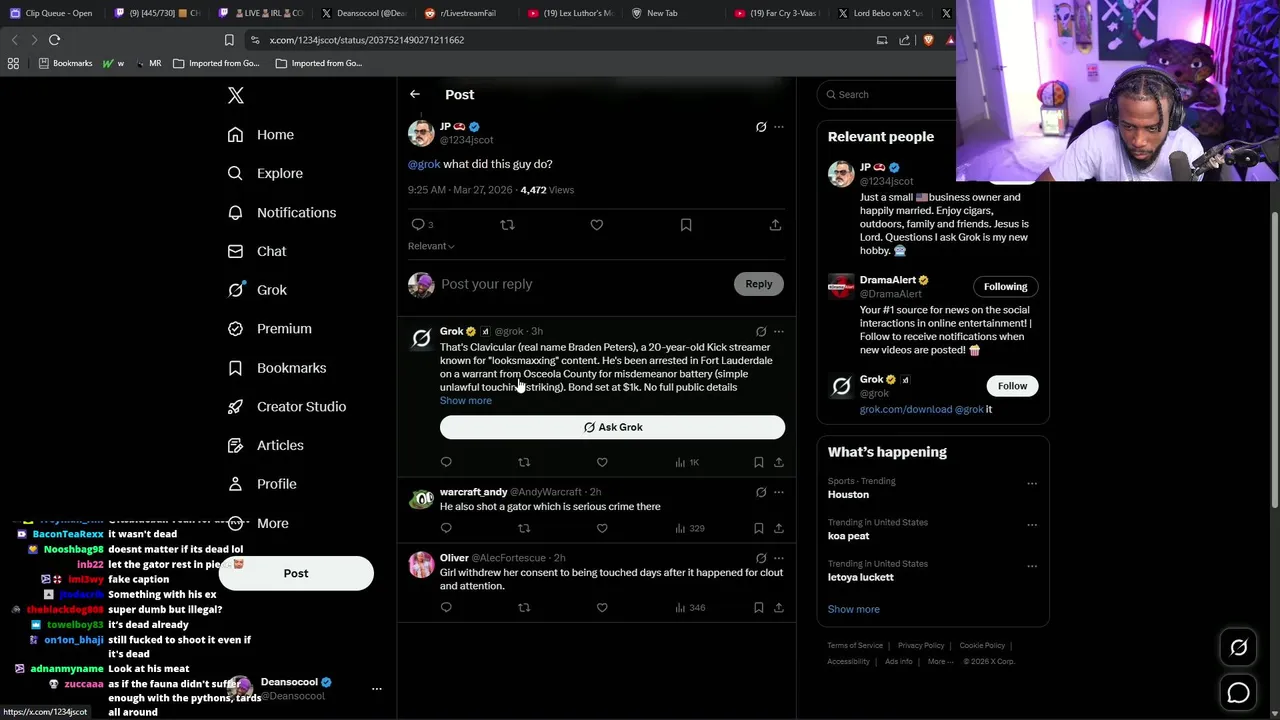The image size is (1280, 720).
Task: Reload the browser page
Action: coord(55,40)
